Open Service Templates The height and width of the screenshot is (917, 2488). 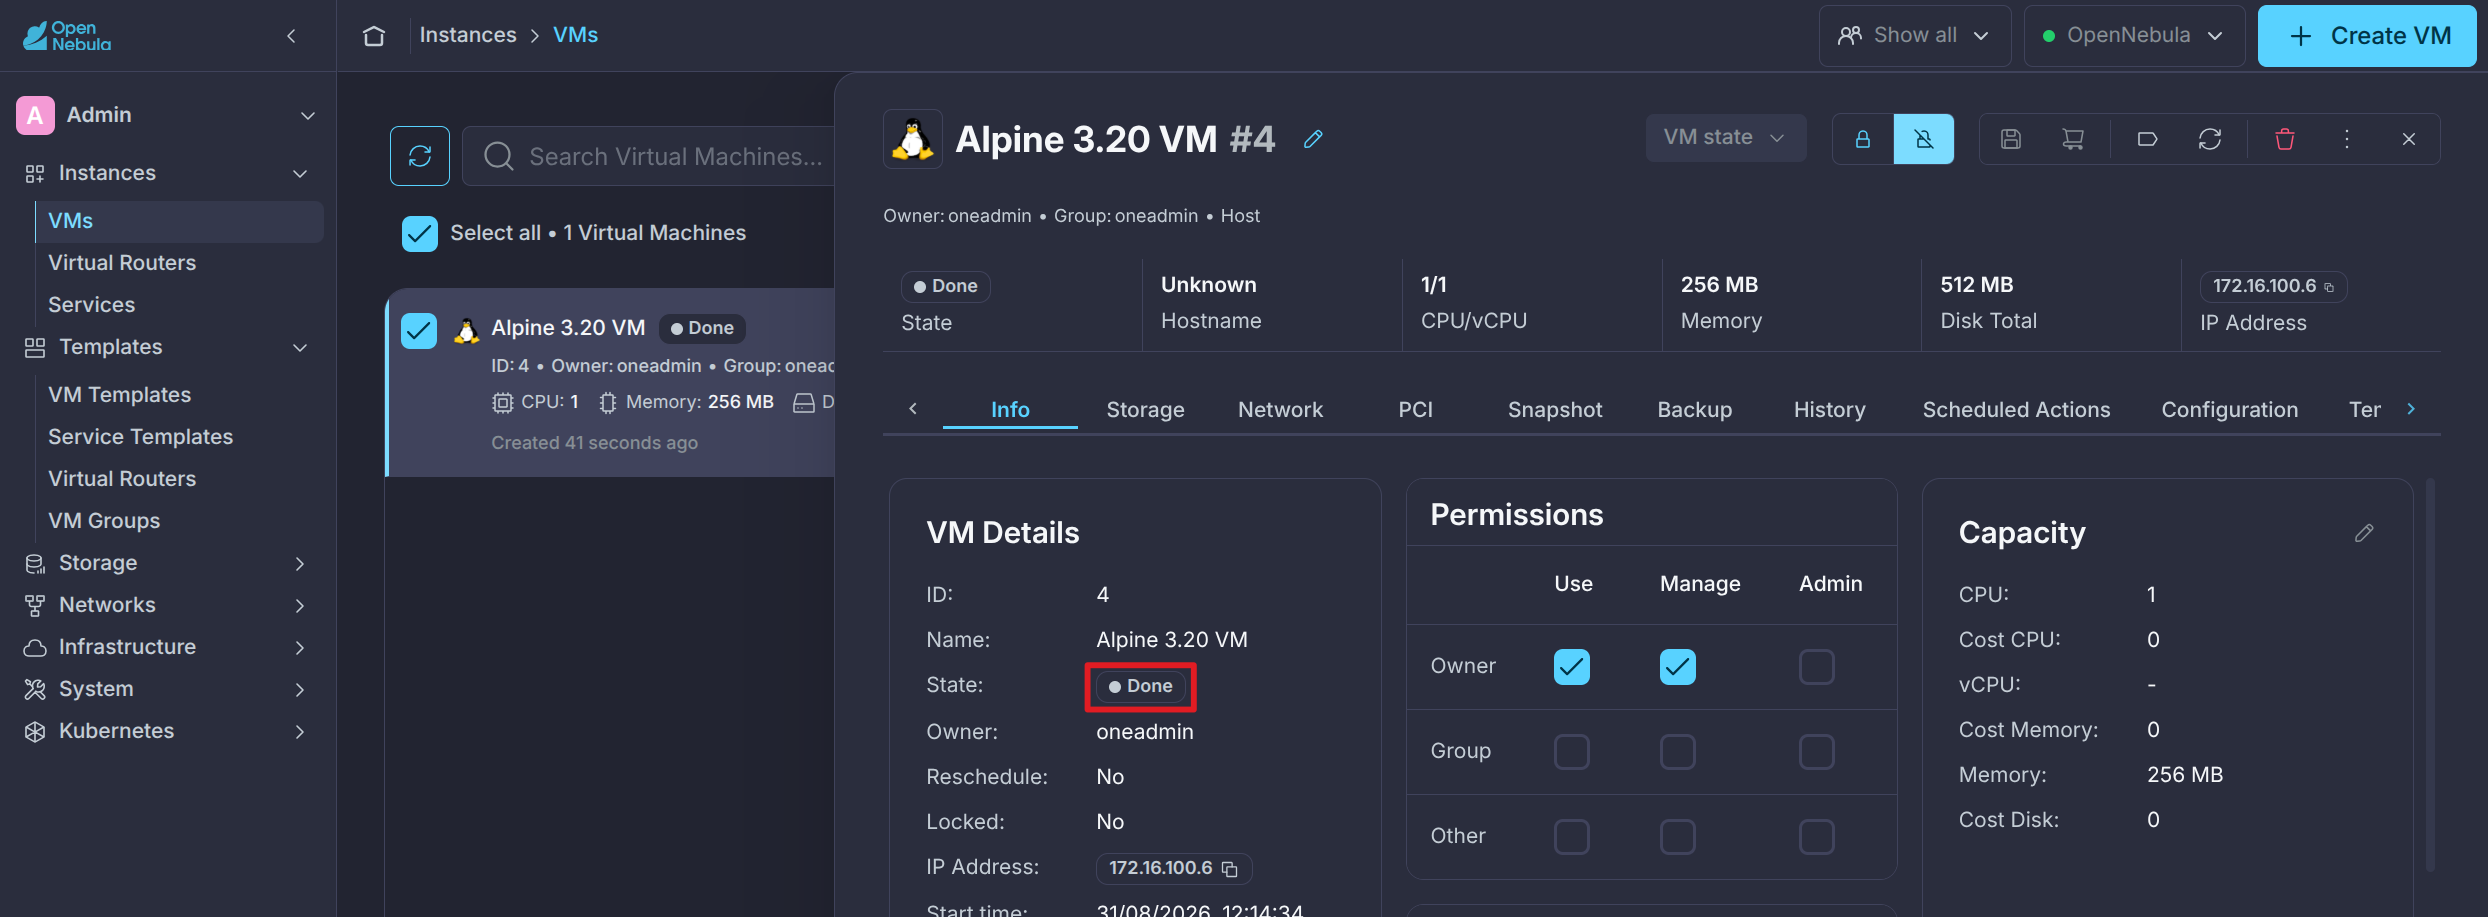click(x=140, y=437)
